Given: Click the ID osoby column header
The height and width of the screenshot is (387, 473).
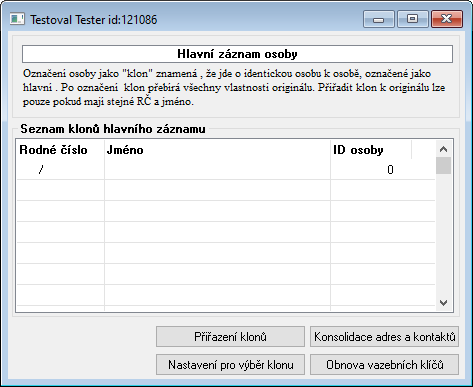Looking at the screenshot, I should pyautogui.click(x=371, y=150).
